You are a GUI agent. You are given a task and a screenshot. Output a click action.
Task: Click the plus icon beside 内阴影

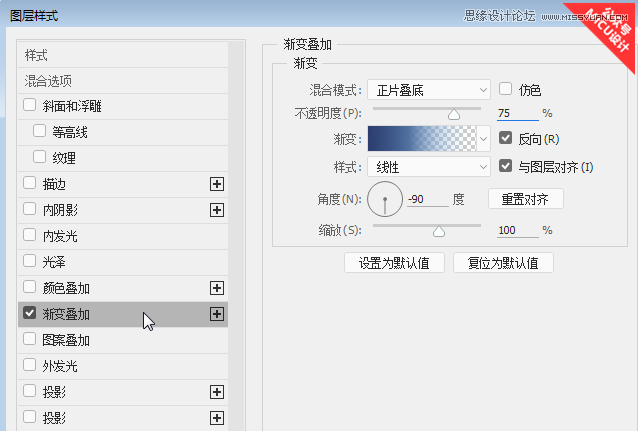click(x=216, y=210)
